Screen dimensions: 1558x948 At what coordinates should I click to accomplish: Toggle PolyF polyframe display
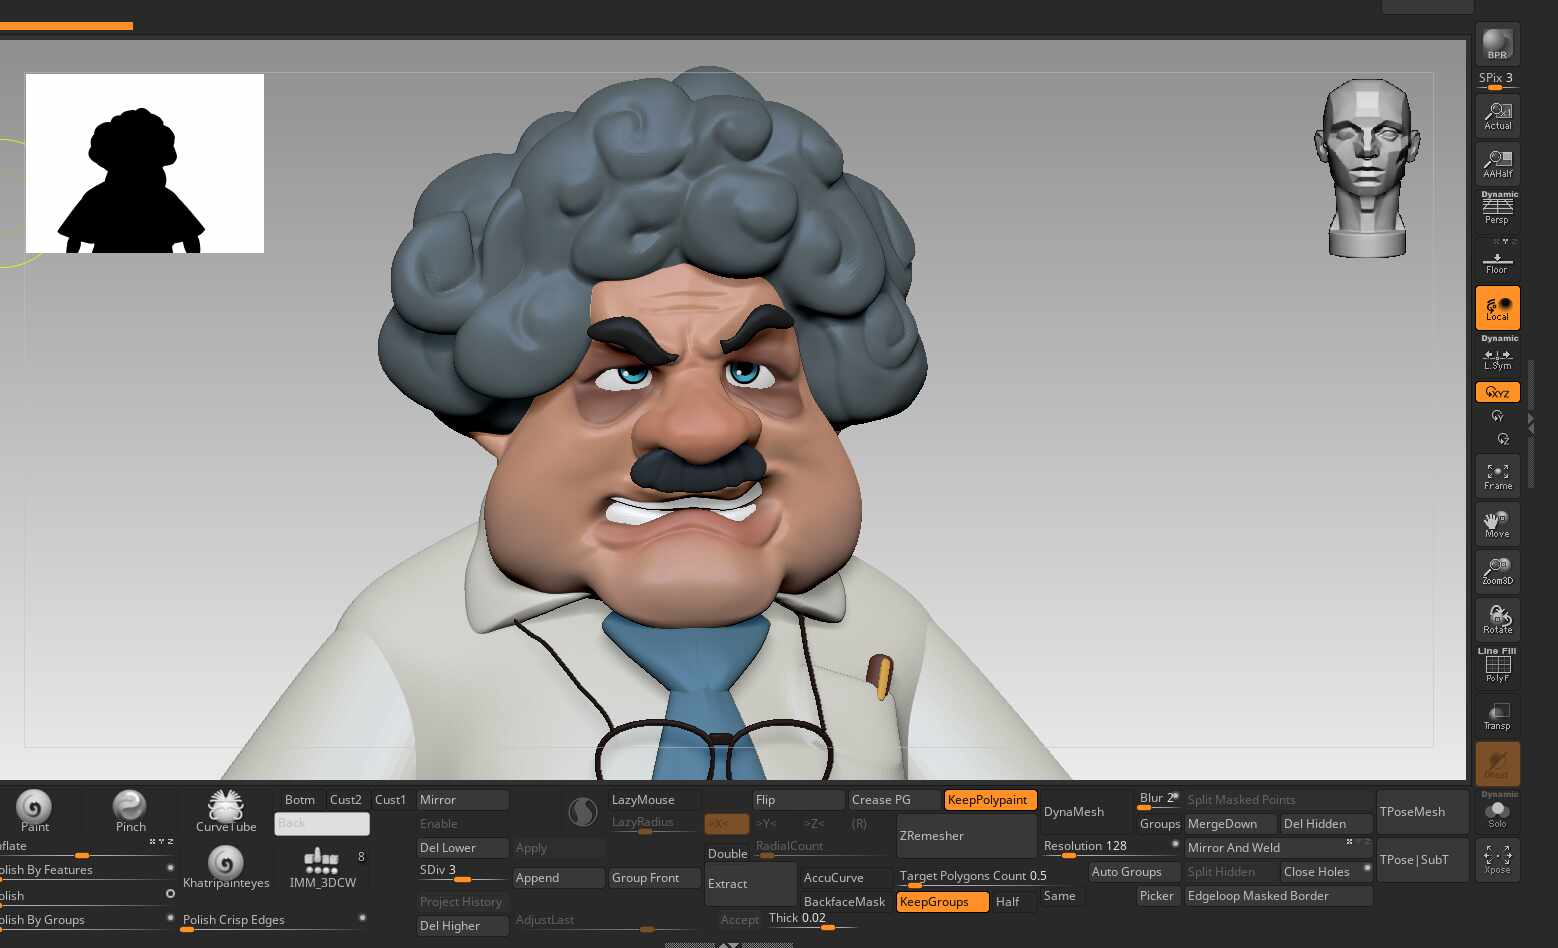coord(1497,666)
